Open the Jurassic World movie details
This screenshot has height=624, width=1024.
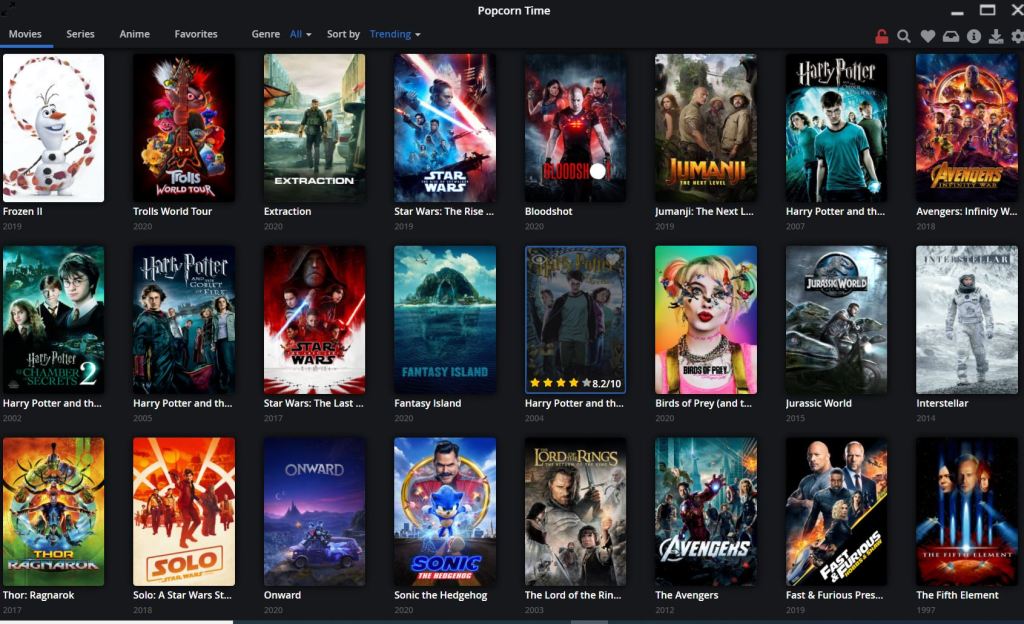coord(836,318)
